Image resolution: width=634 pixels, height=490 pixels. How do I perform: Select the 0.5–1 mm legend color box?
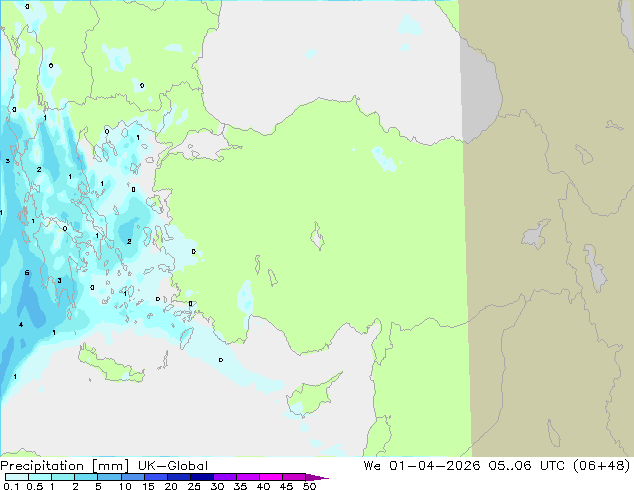point(40,477)
